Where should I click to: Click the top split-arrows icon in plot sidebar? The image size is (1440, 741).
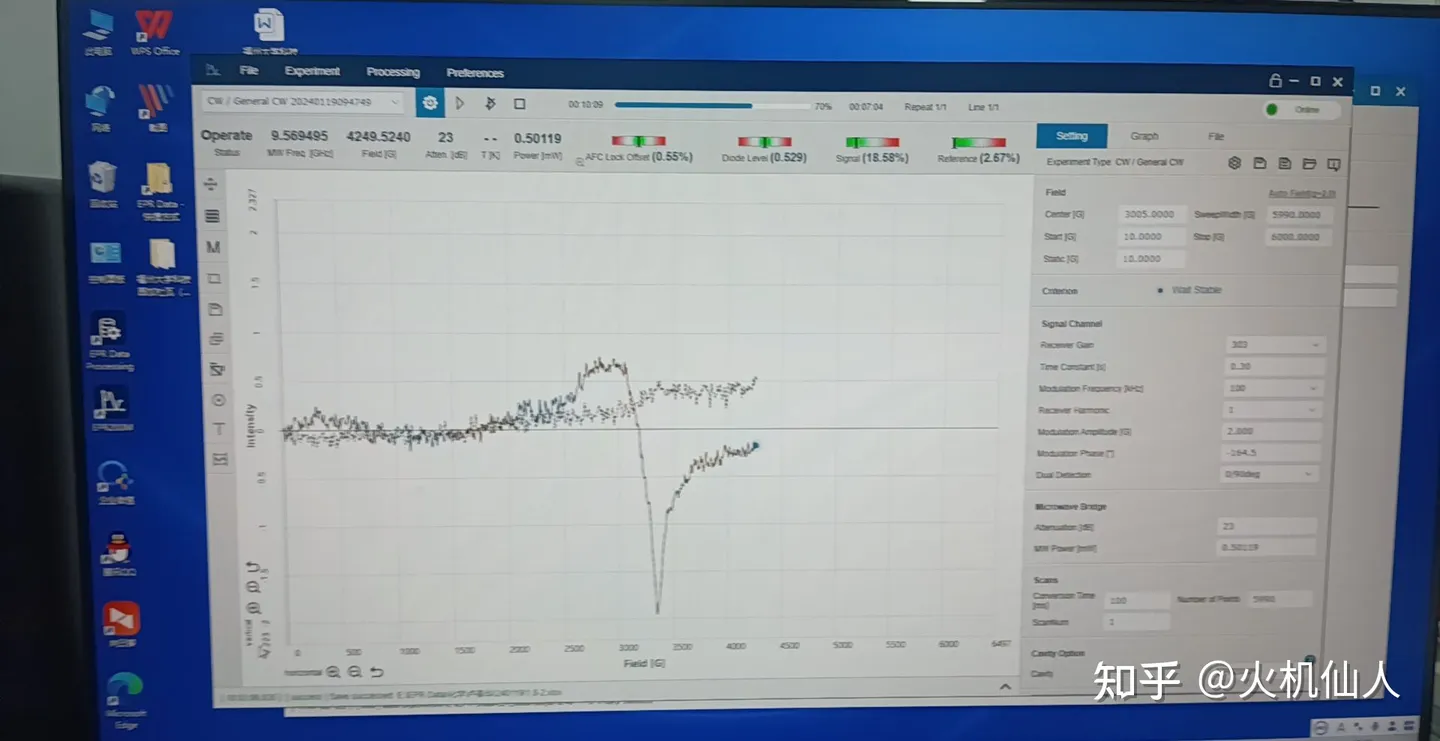pyautogui.click(x=211, y=185)
